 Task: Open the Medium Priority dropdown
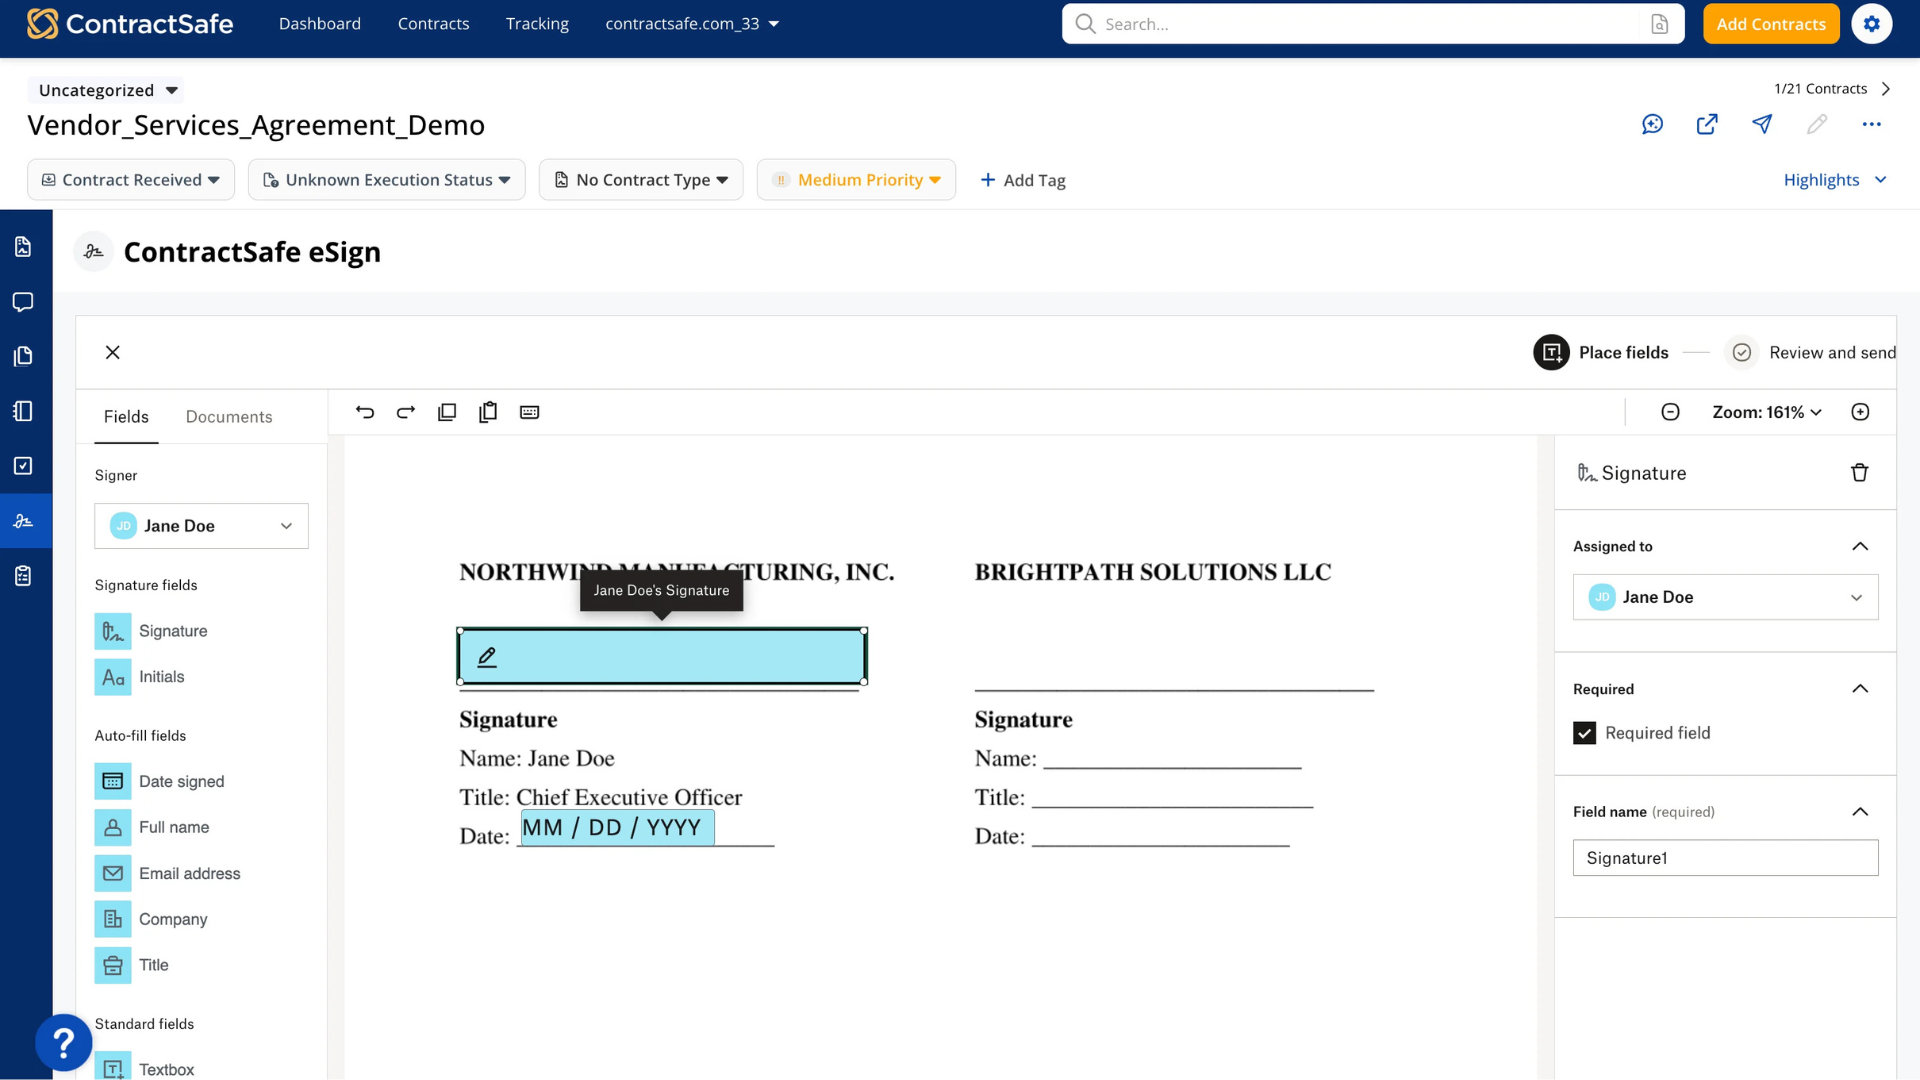pos(856,180)
